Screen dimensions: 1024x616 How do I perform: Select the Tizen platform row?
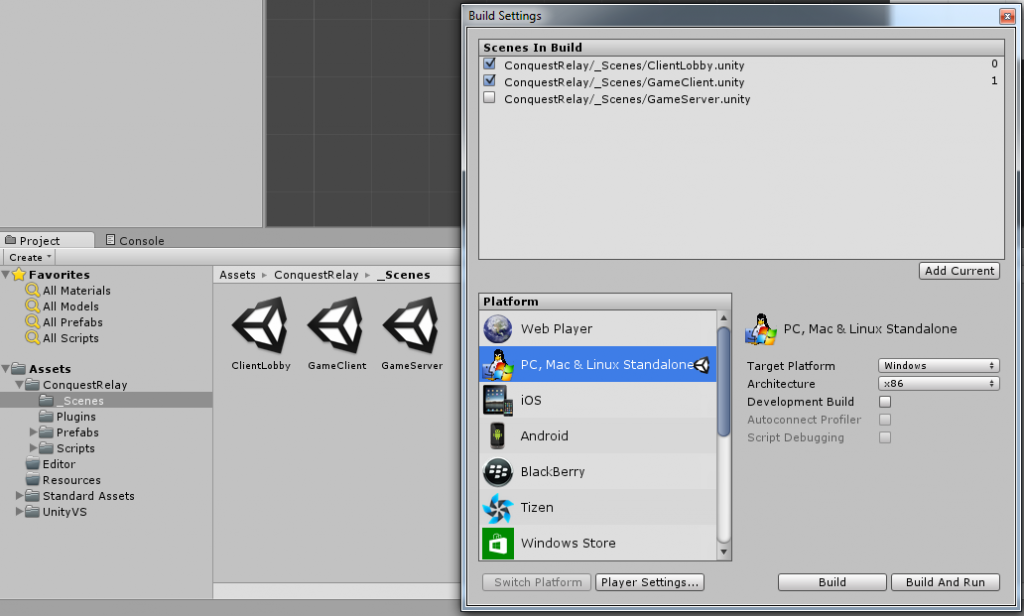(x=598, y=508)
